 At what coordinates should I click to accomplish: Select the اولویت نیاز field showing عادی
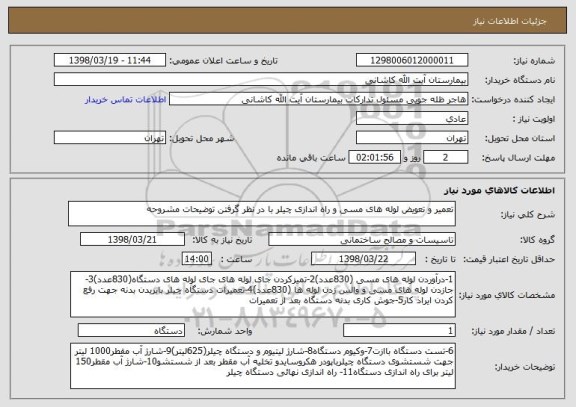click(x=412, y=119)
